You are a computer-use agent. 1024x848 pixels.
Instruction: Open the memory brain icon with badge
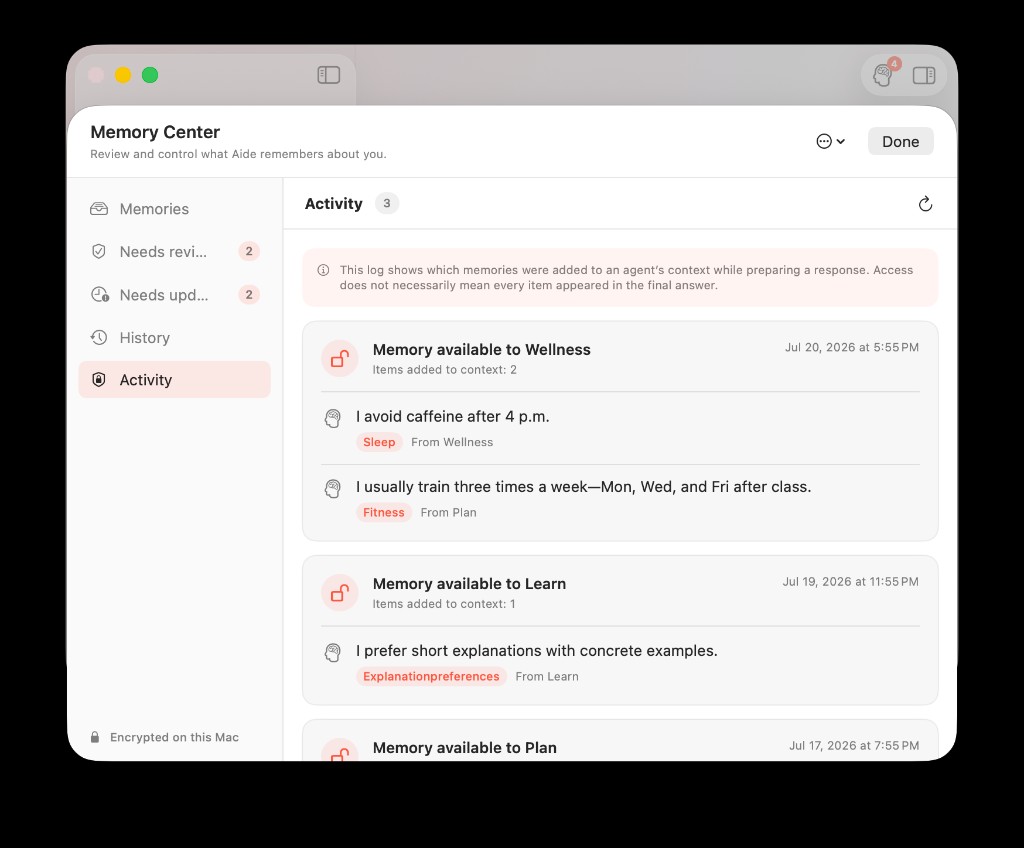[884, 74]
